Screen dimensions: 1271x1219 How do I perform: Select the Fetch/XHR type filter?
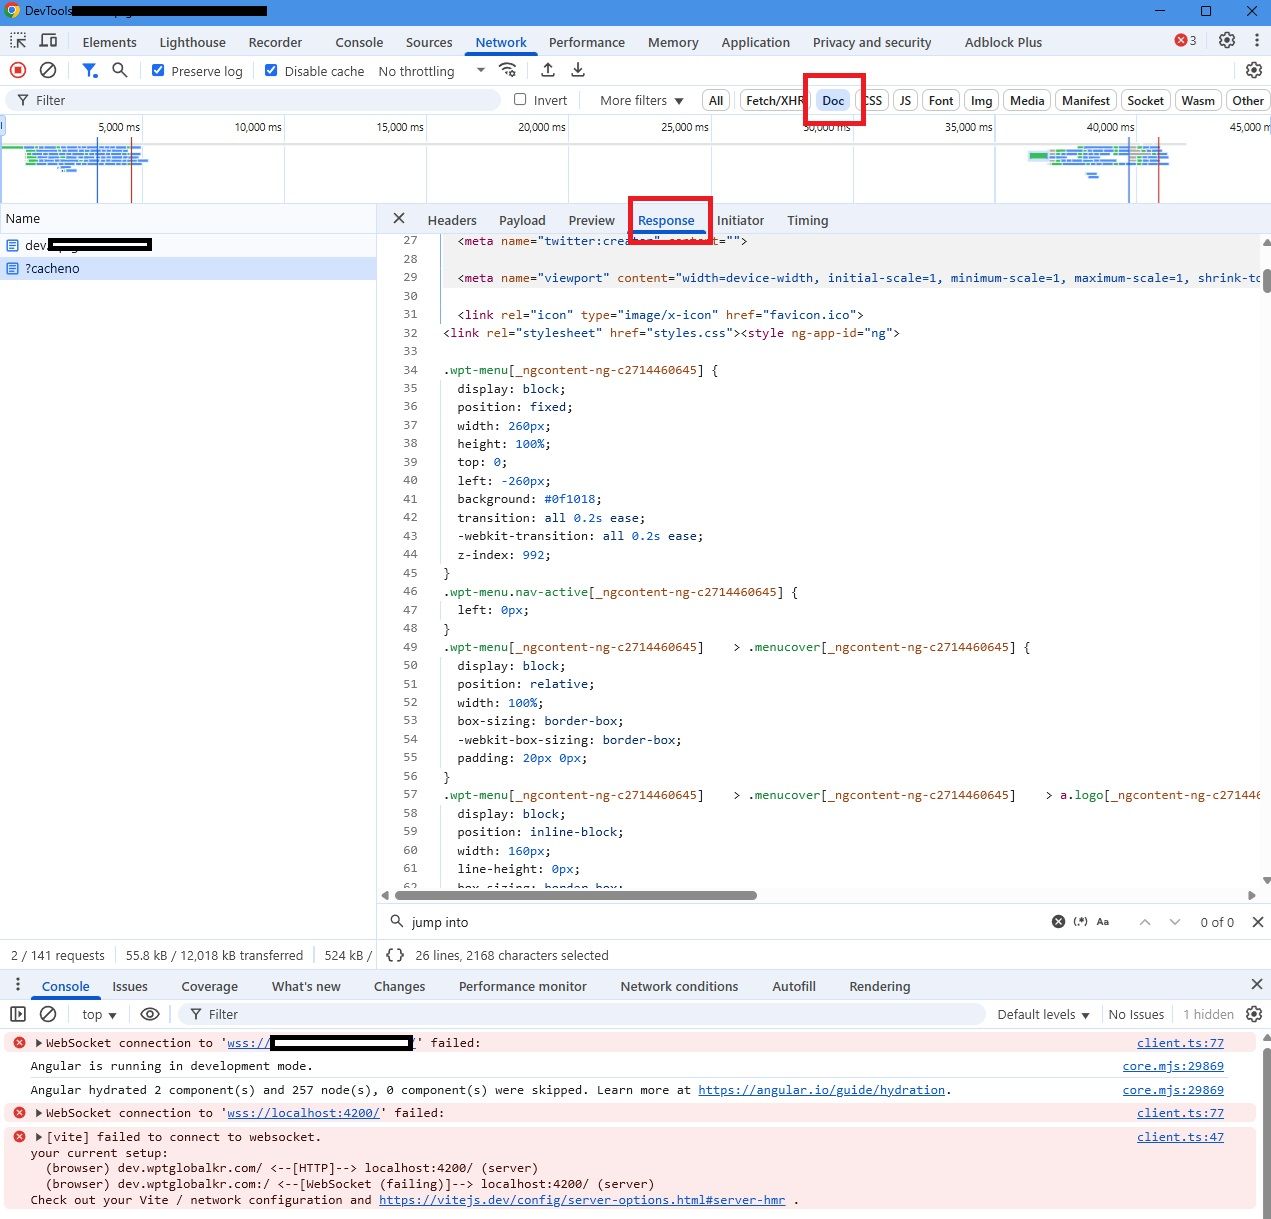click(774, 100)
